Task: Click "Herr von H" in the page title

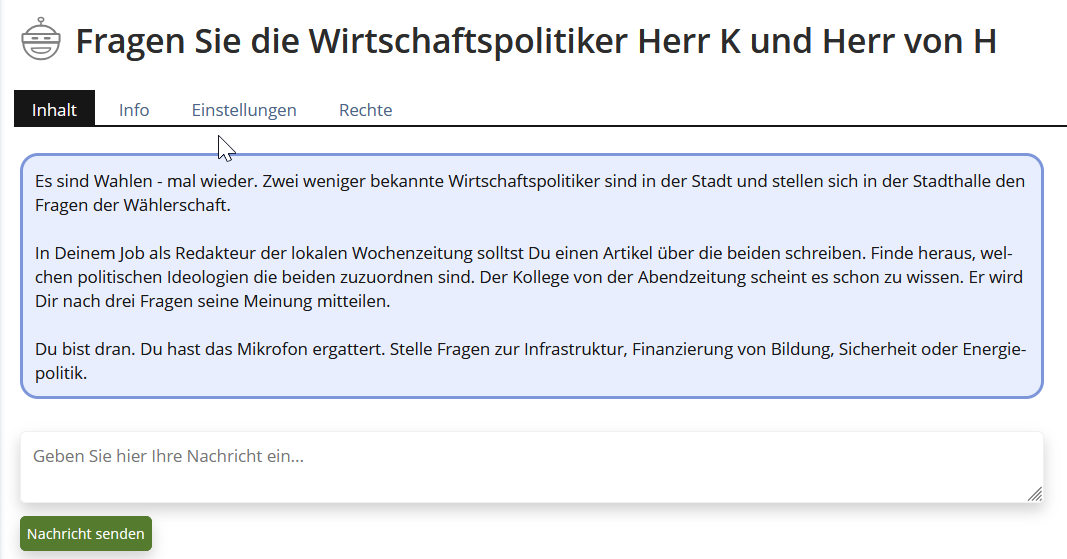Action: [x=909, y=41]
